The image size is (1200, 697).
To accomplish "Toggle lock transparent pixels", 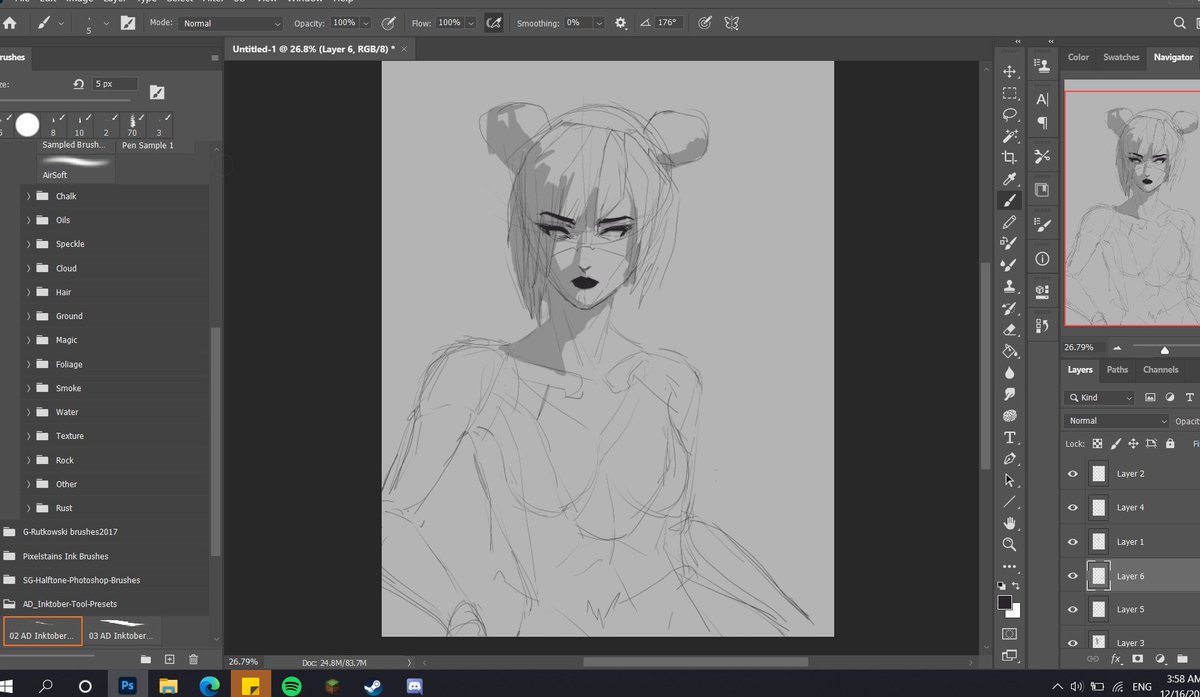I will coord(1097,443).
